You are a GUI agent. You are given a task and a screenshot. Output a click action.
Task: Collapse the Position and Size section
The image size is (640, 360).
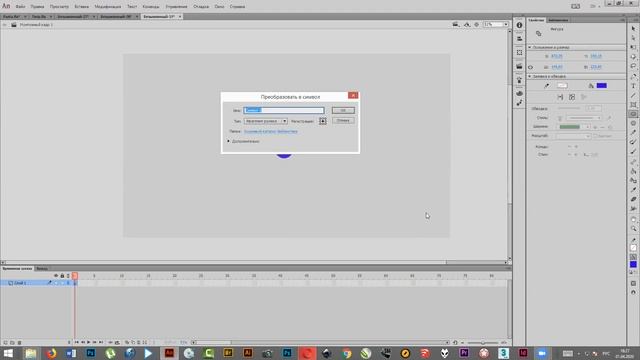click(530, 48)
